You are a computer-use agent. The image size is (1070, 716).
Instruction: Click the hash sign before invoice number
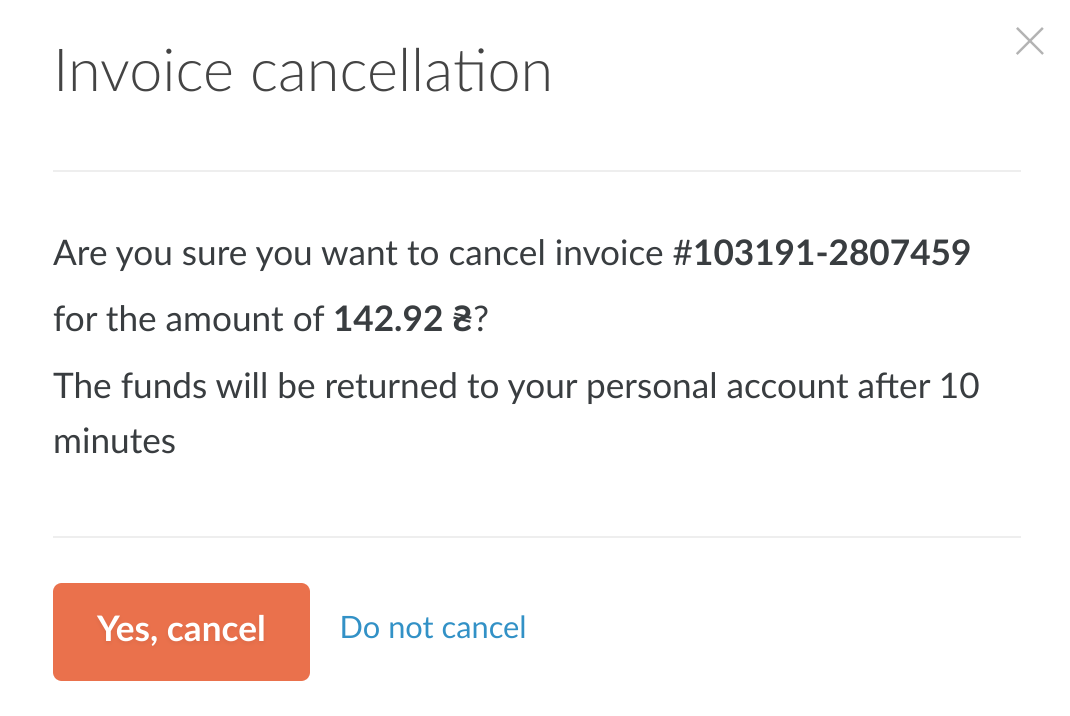684,254
